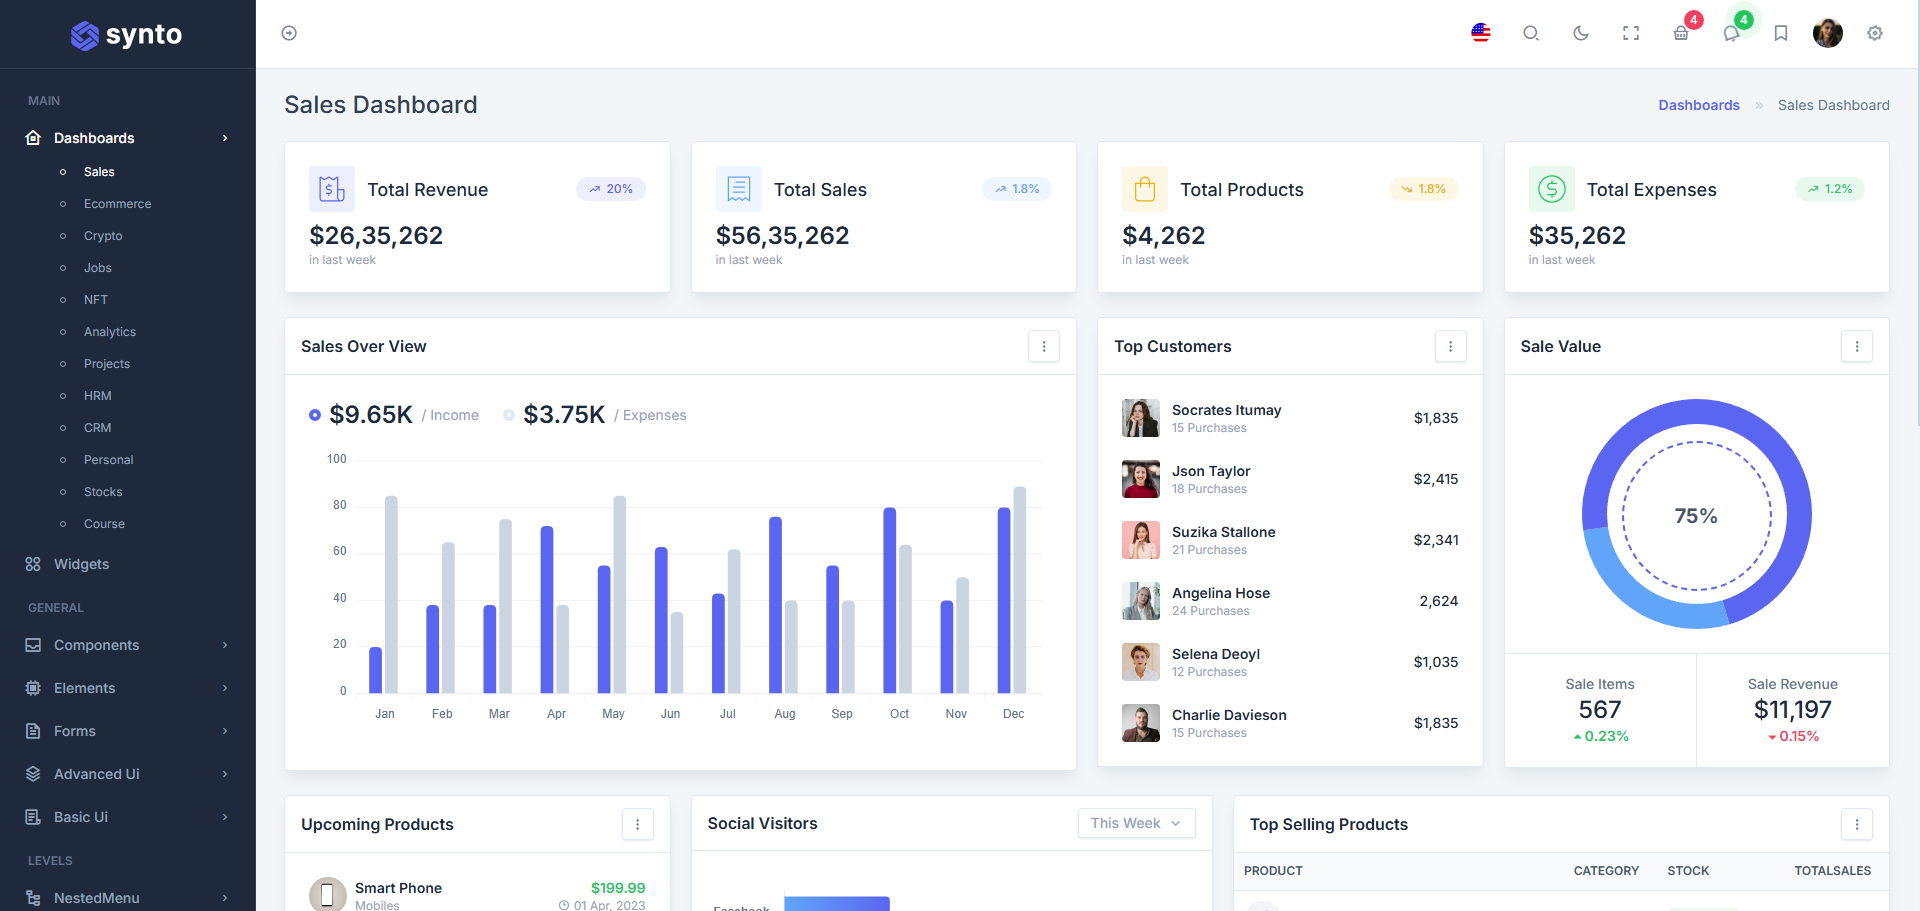This screenshot has width=1920, height=911.
Task: Click the Dashboards home icon
Action: point(33,138)
